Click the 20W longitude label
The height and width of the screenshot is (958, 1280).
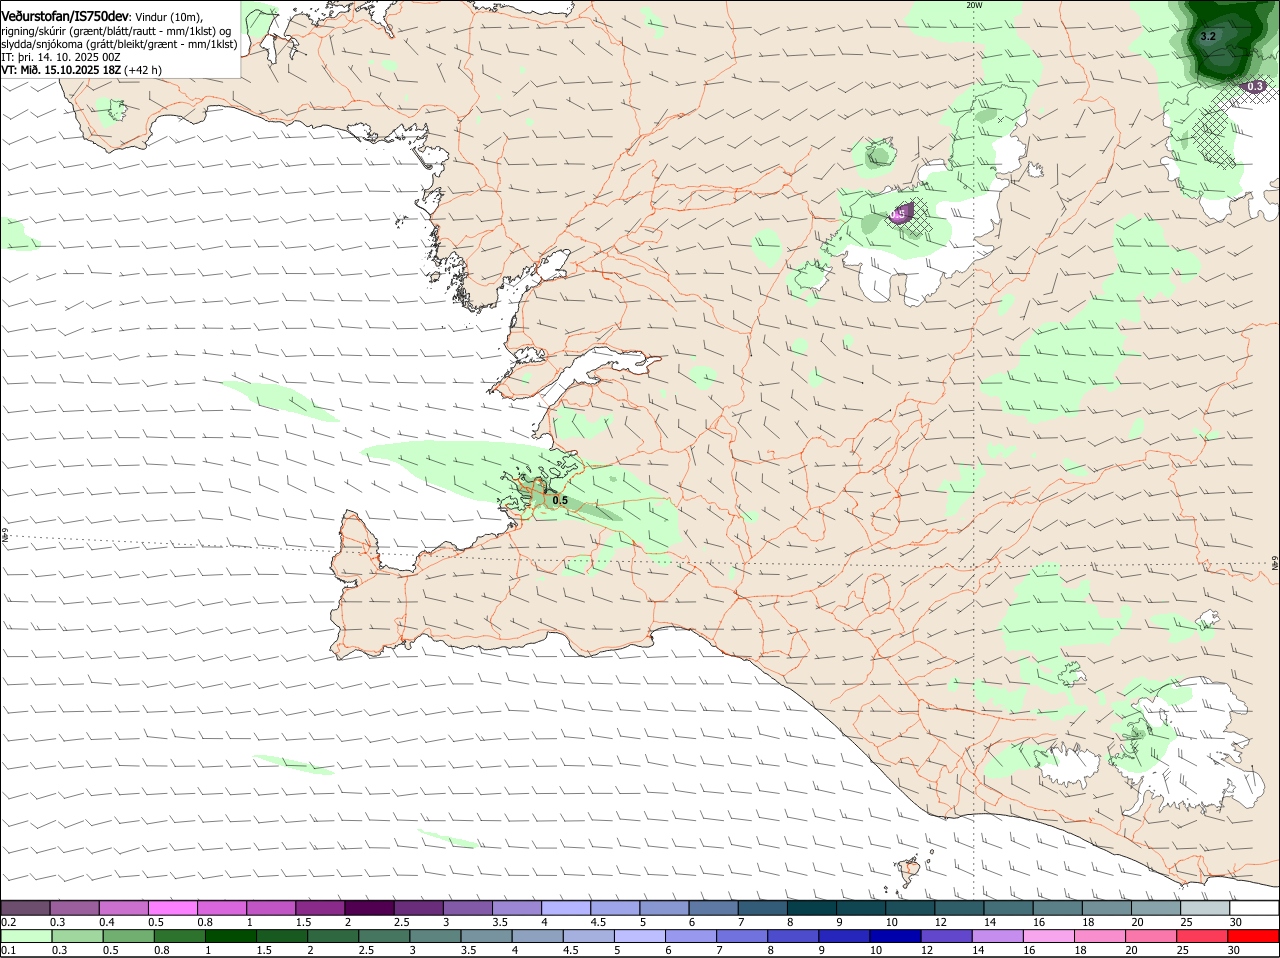pyautogui.click(x=974, y=5)
